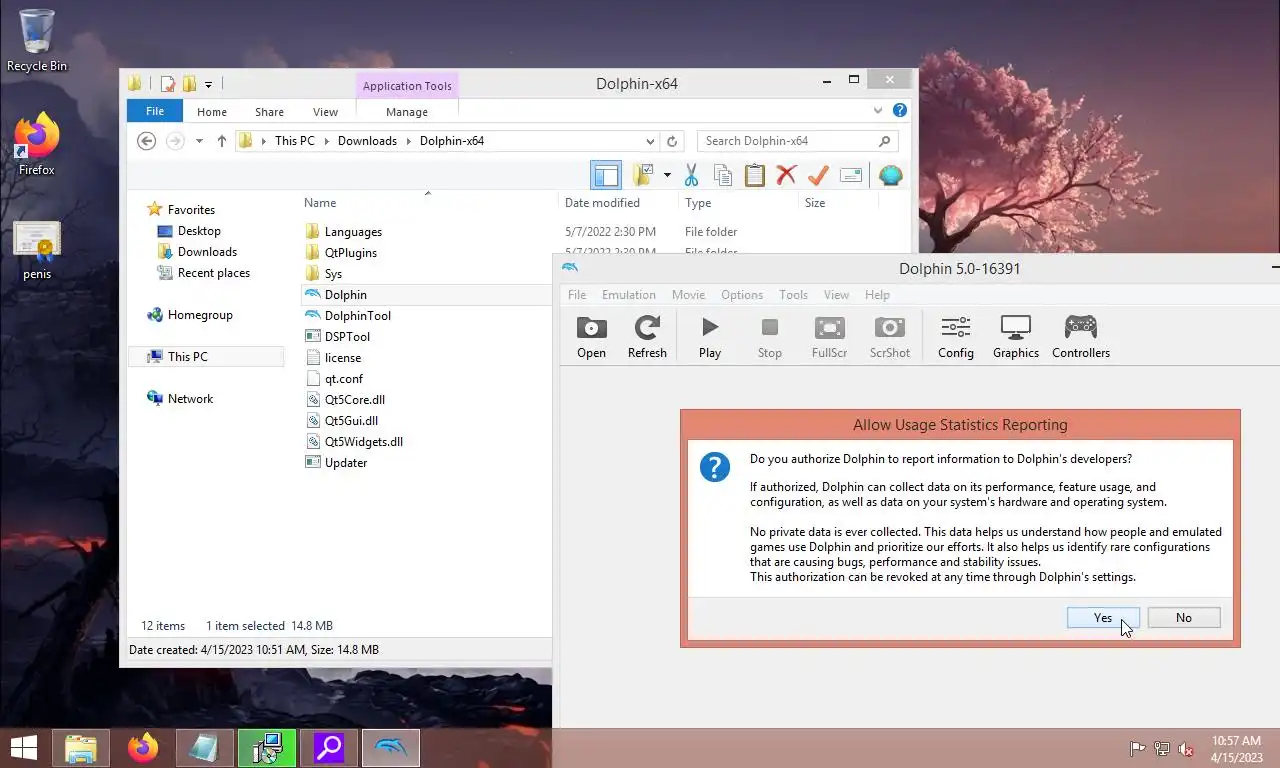Click the Explorer help question mark icon
This screenshot has width=1280, height=768.
tap(899, 111)
